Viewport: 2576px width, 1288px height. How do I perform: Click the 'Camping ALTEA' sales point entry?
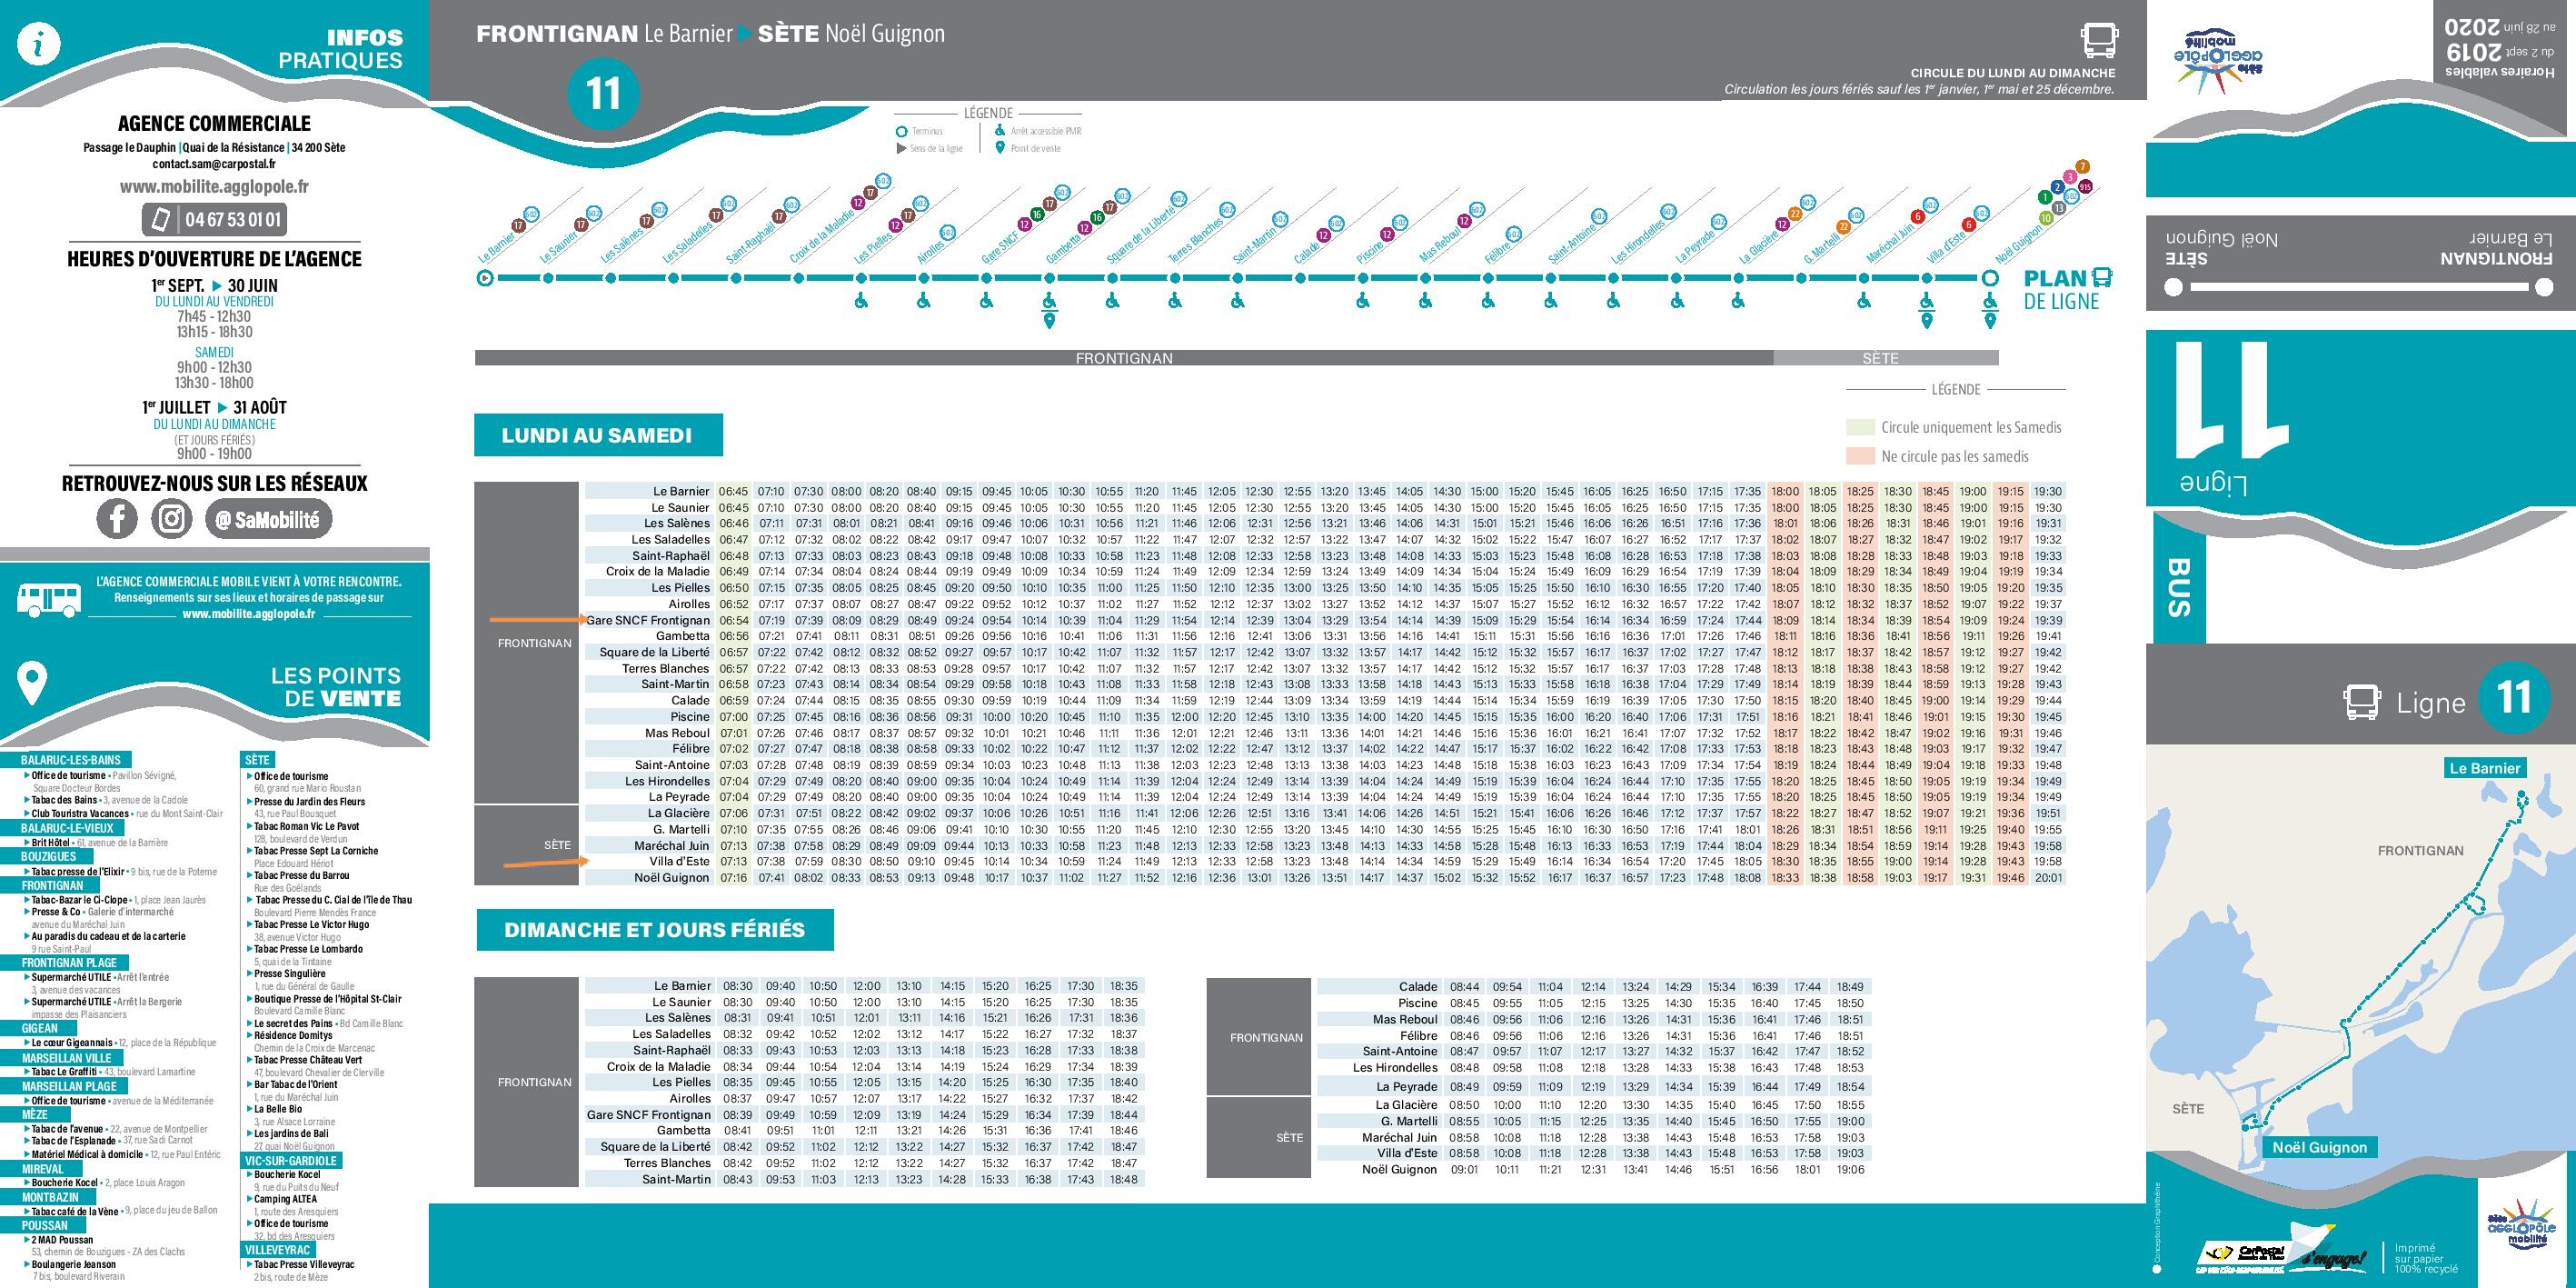coord(285,1199)
